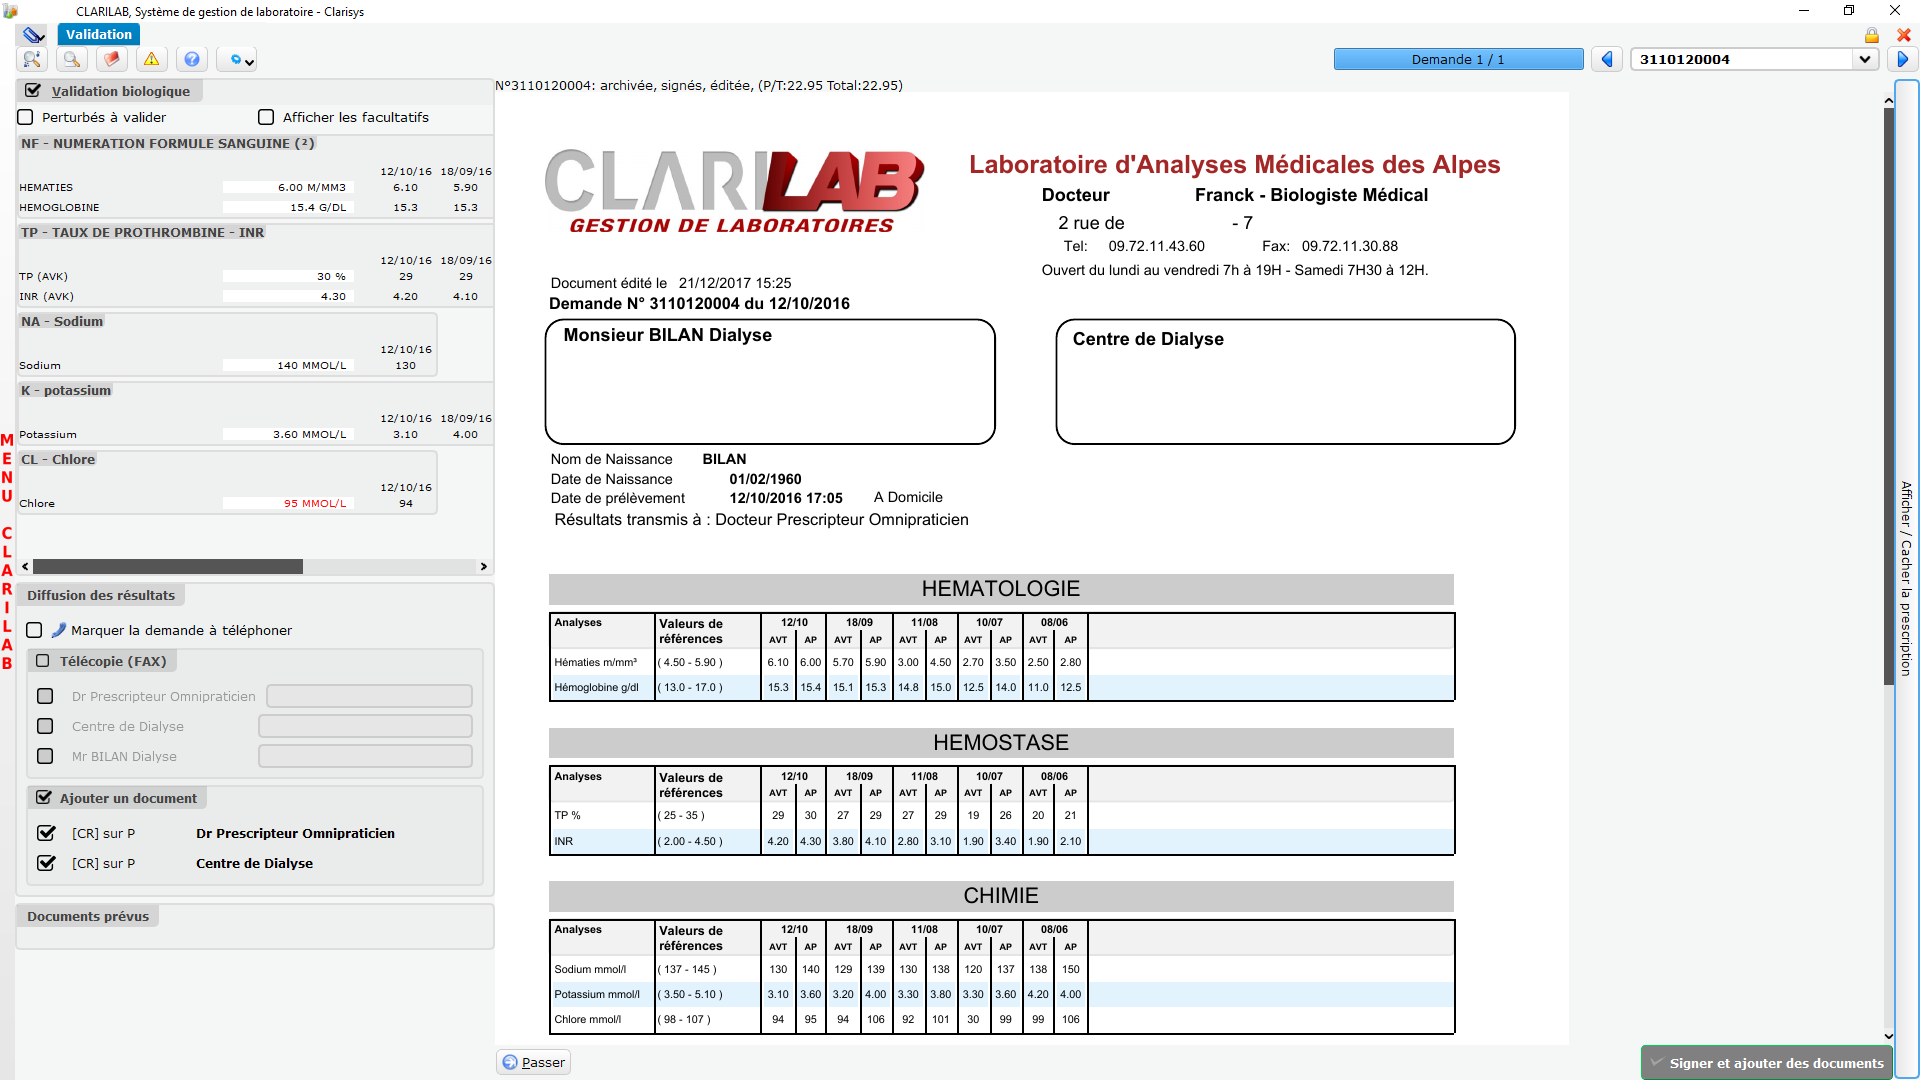Click the horizontal scrollbar thumb in results panel
The width and height of the screenshot is (1920, 1080).
(x=168, y=567)
